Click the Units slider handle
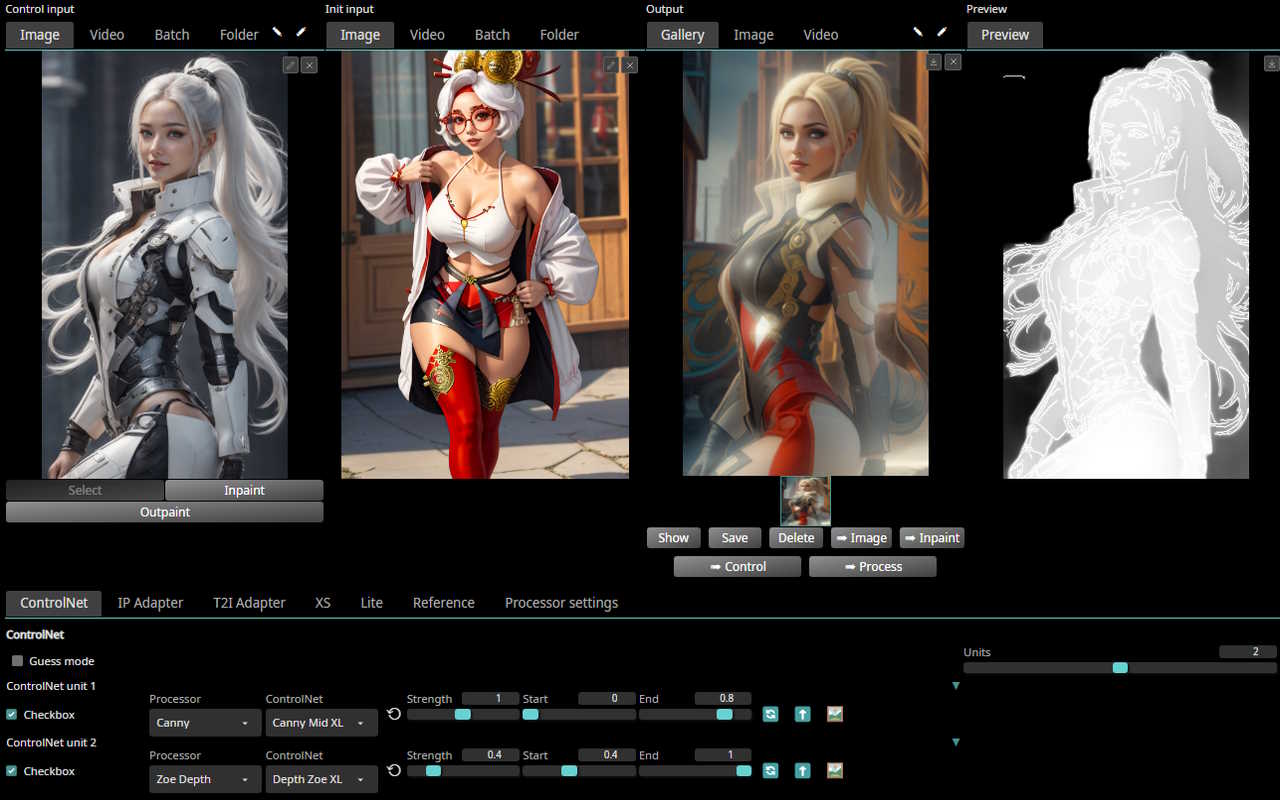This screenshot has height=800, width=1280. pos(1120,667)
